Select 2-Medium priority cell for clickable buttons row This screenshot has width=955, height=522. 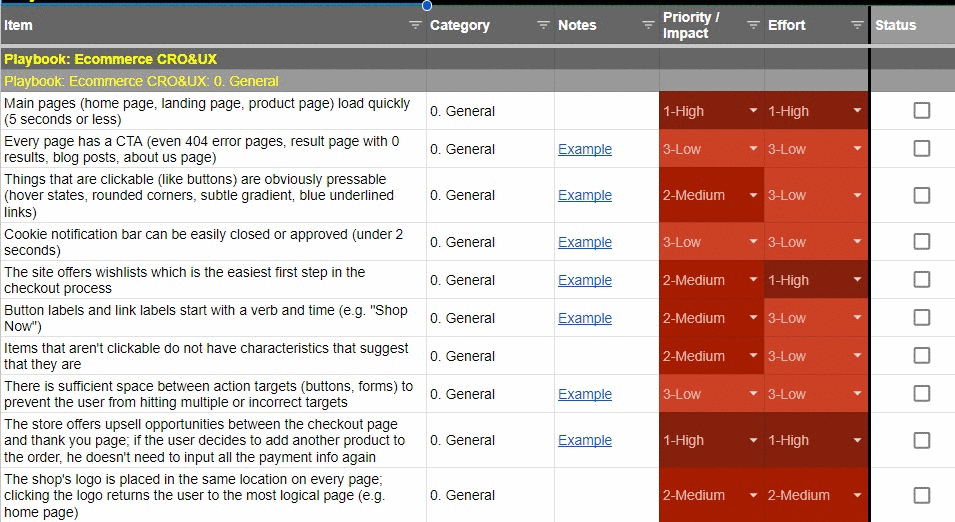click(711, 195)
